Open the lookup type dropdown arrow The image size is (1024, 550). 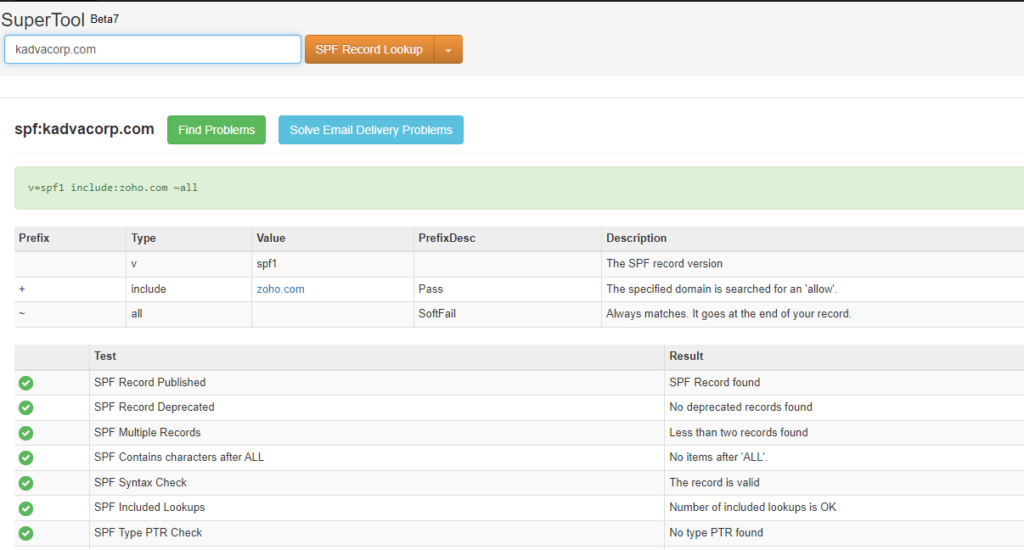point(448,50)
